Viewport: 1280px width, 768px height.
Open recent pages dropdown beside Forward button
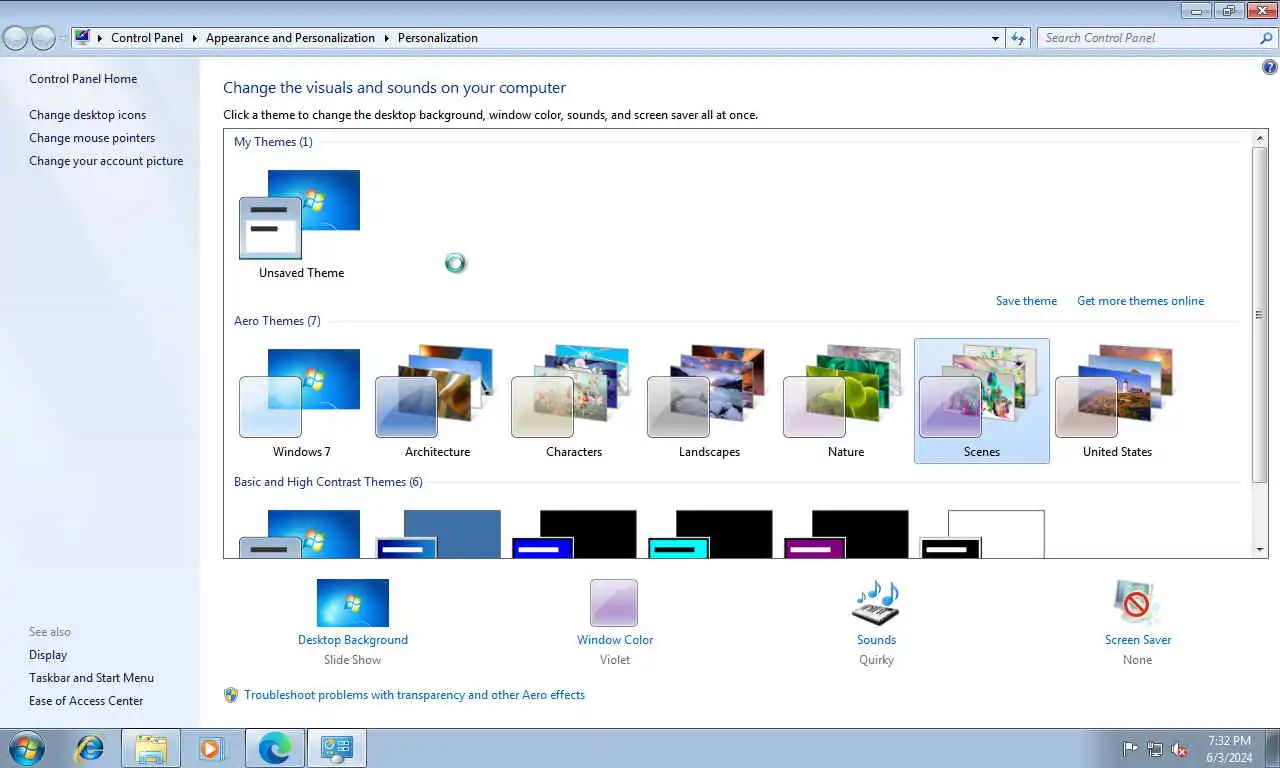click(x=63, y=38)
